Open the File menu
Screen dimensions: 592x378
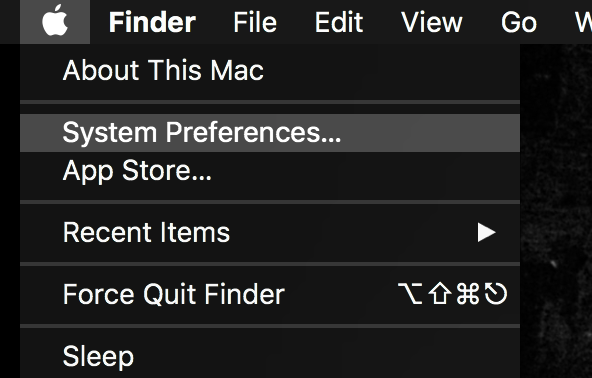coord(255,22)
